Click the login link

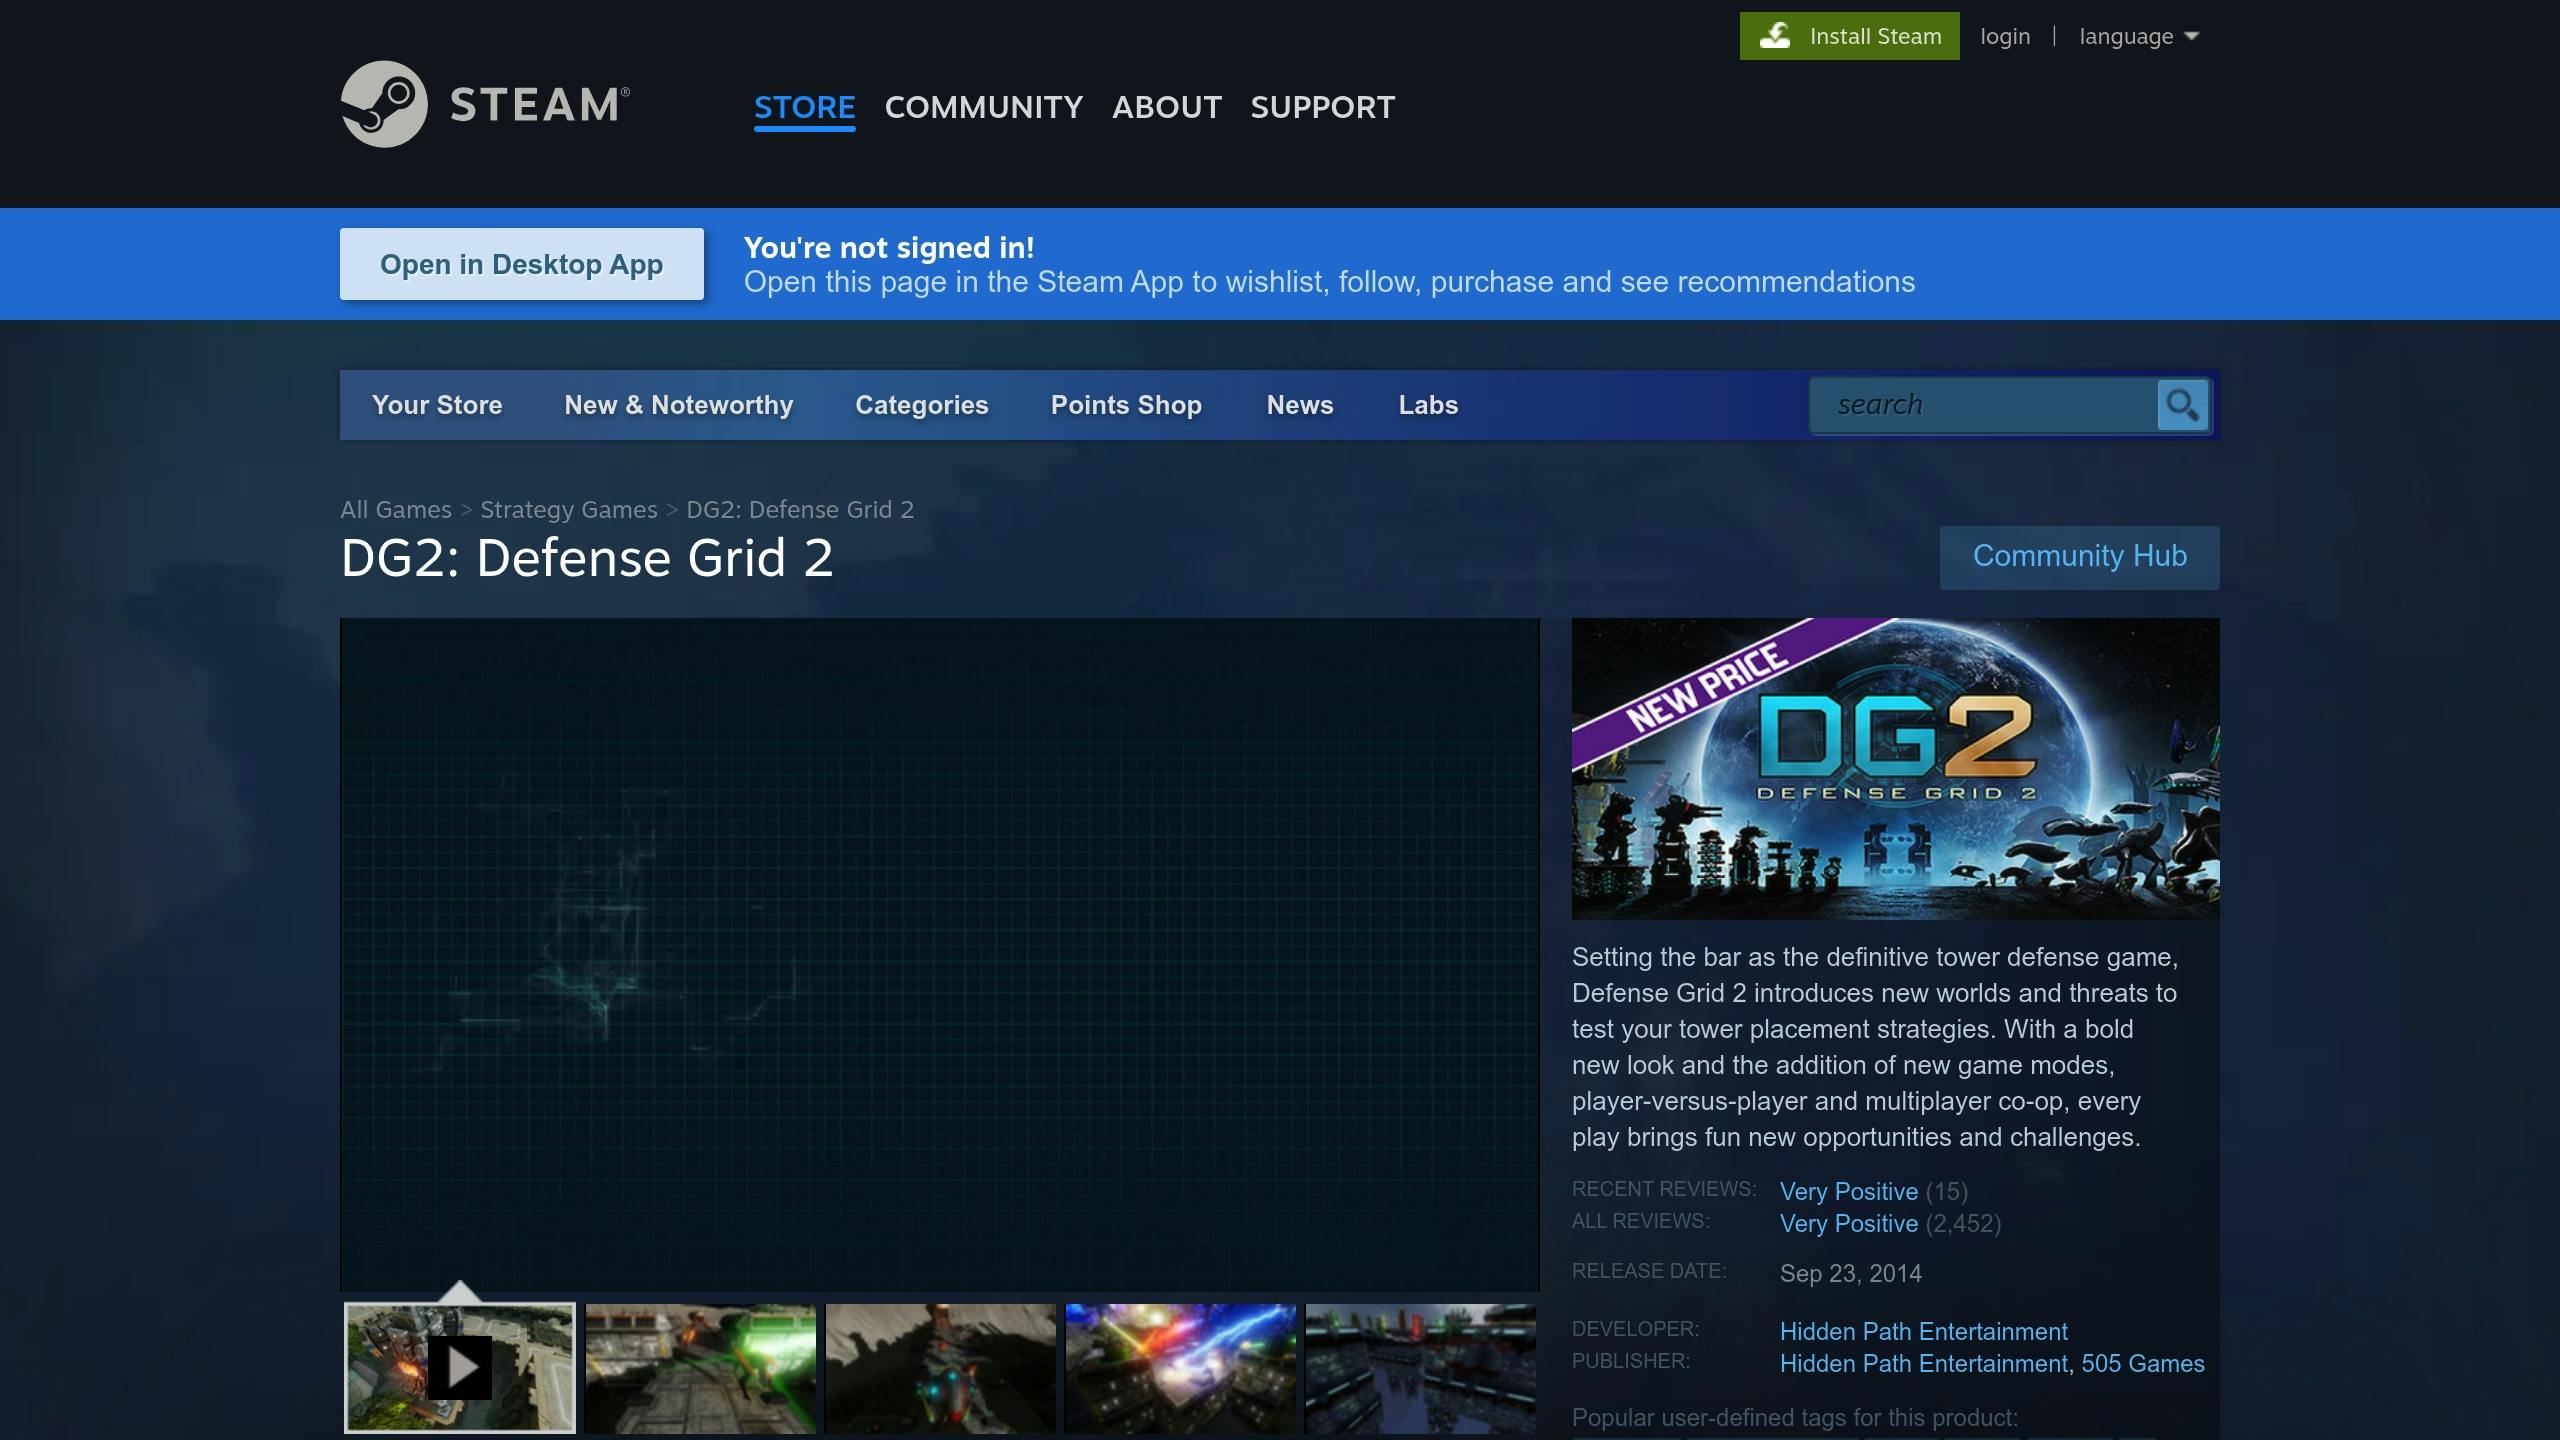pyautogui.click(x=2005, y=36)
